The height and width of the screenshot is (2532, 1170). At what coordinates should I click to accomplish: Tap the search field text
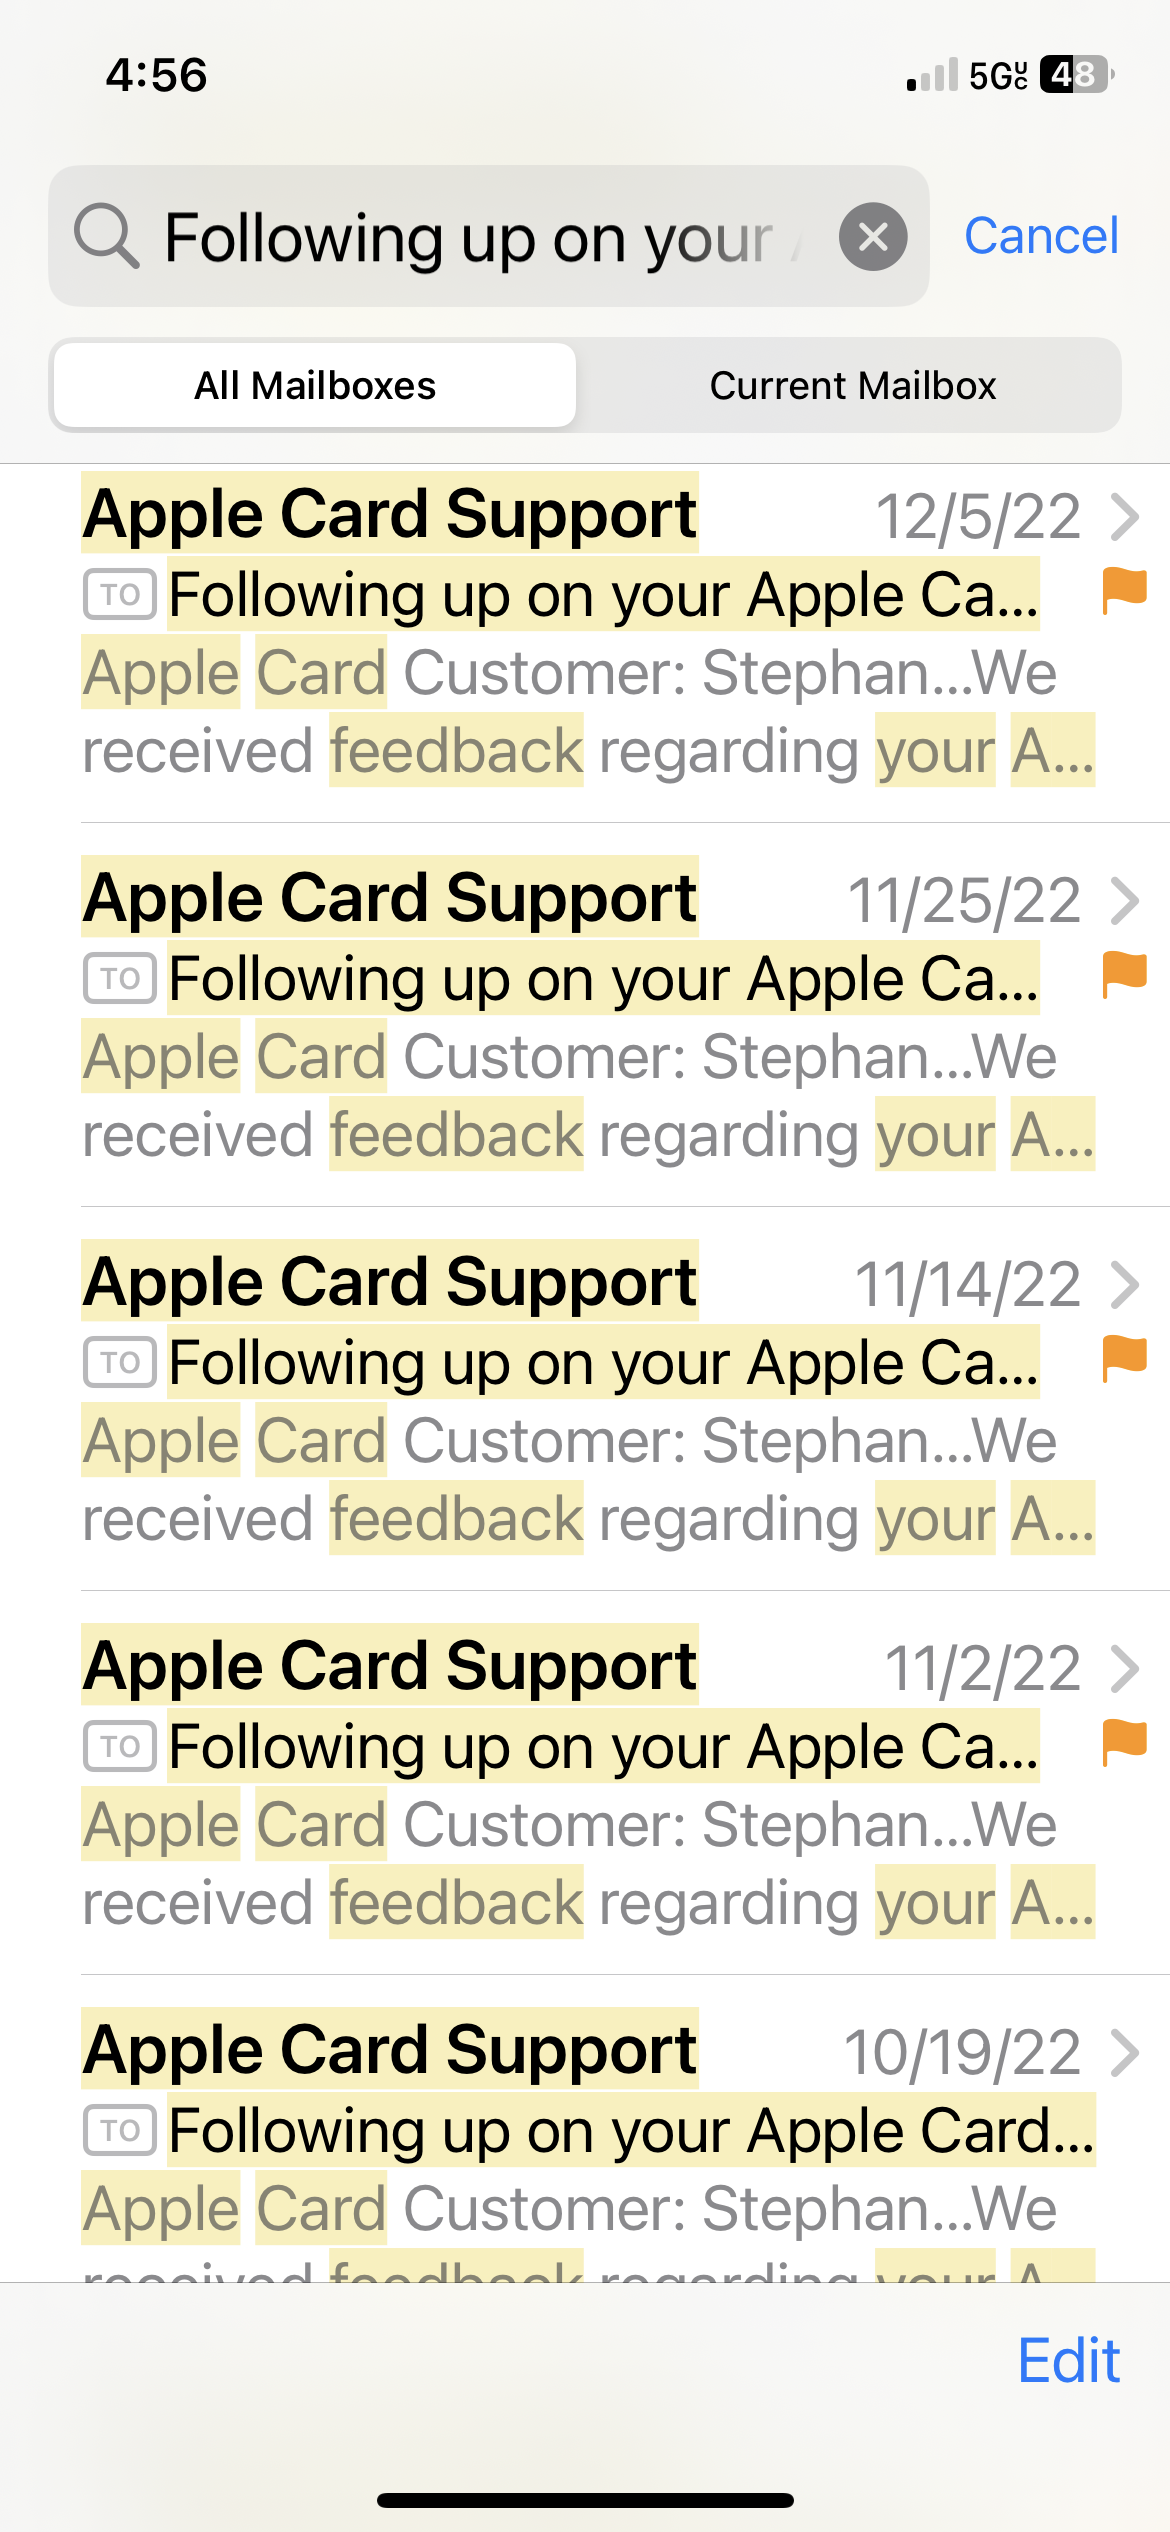pos(468,238)
